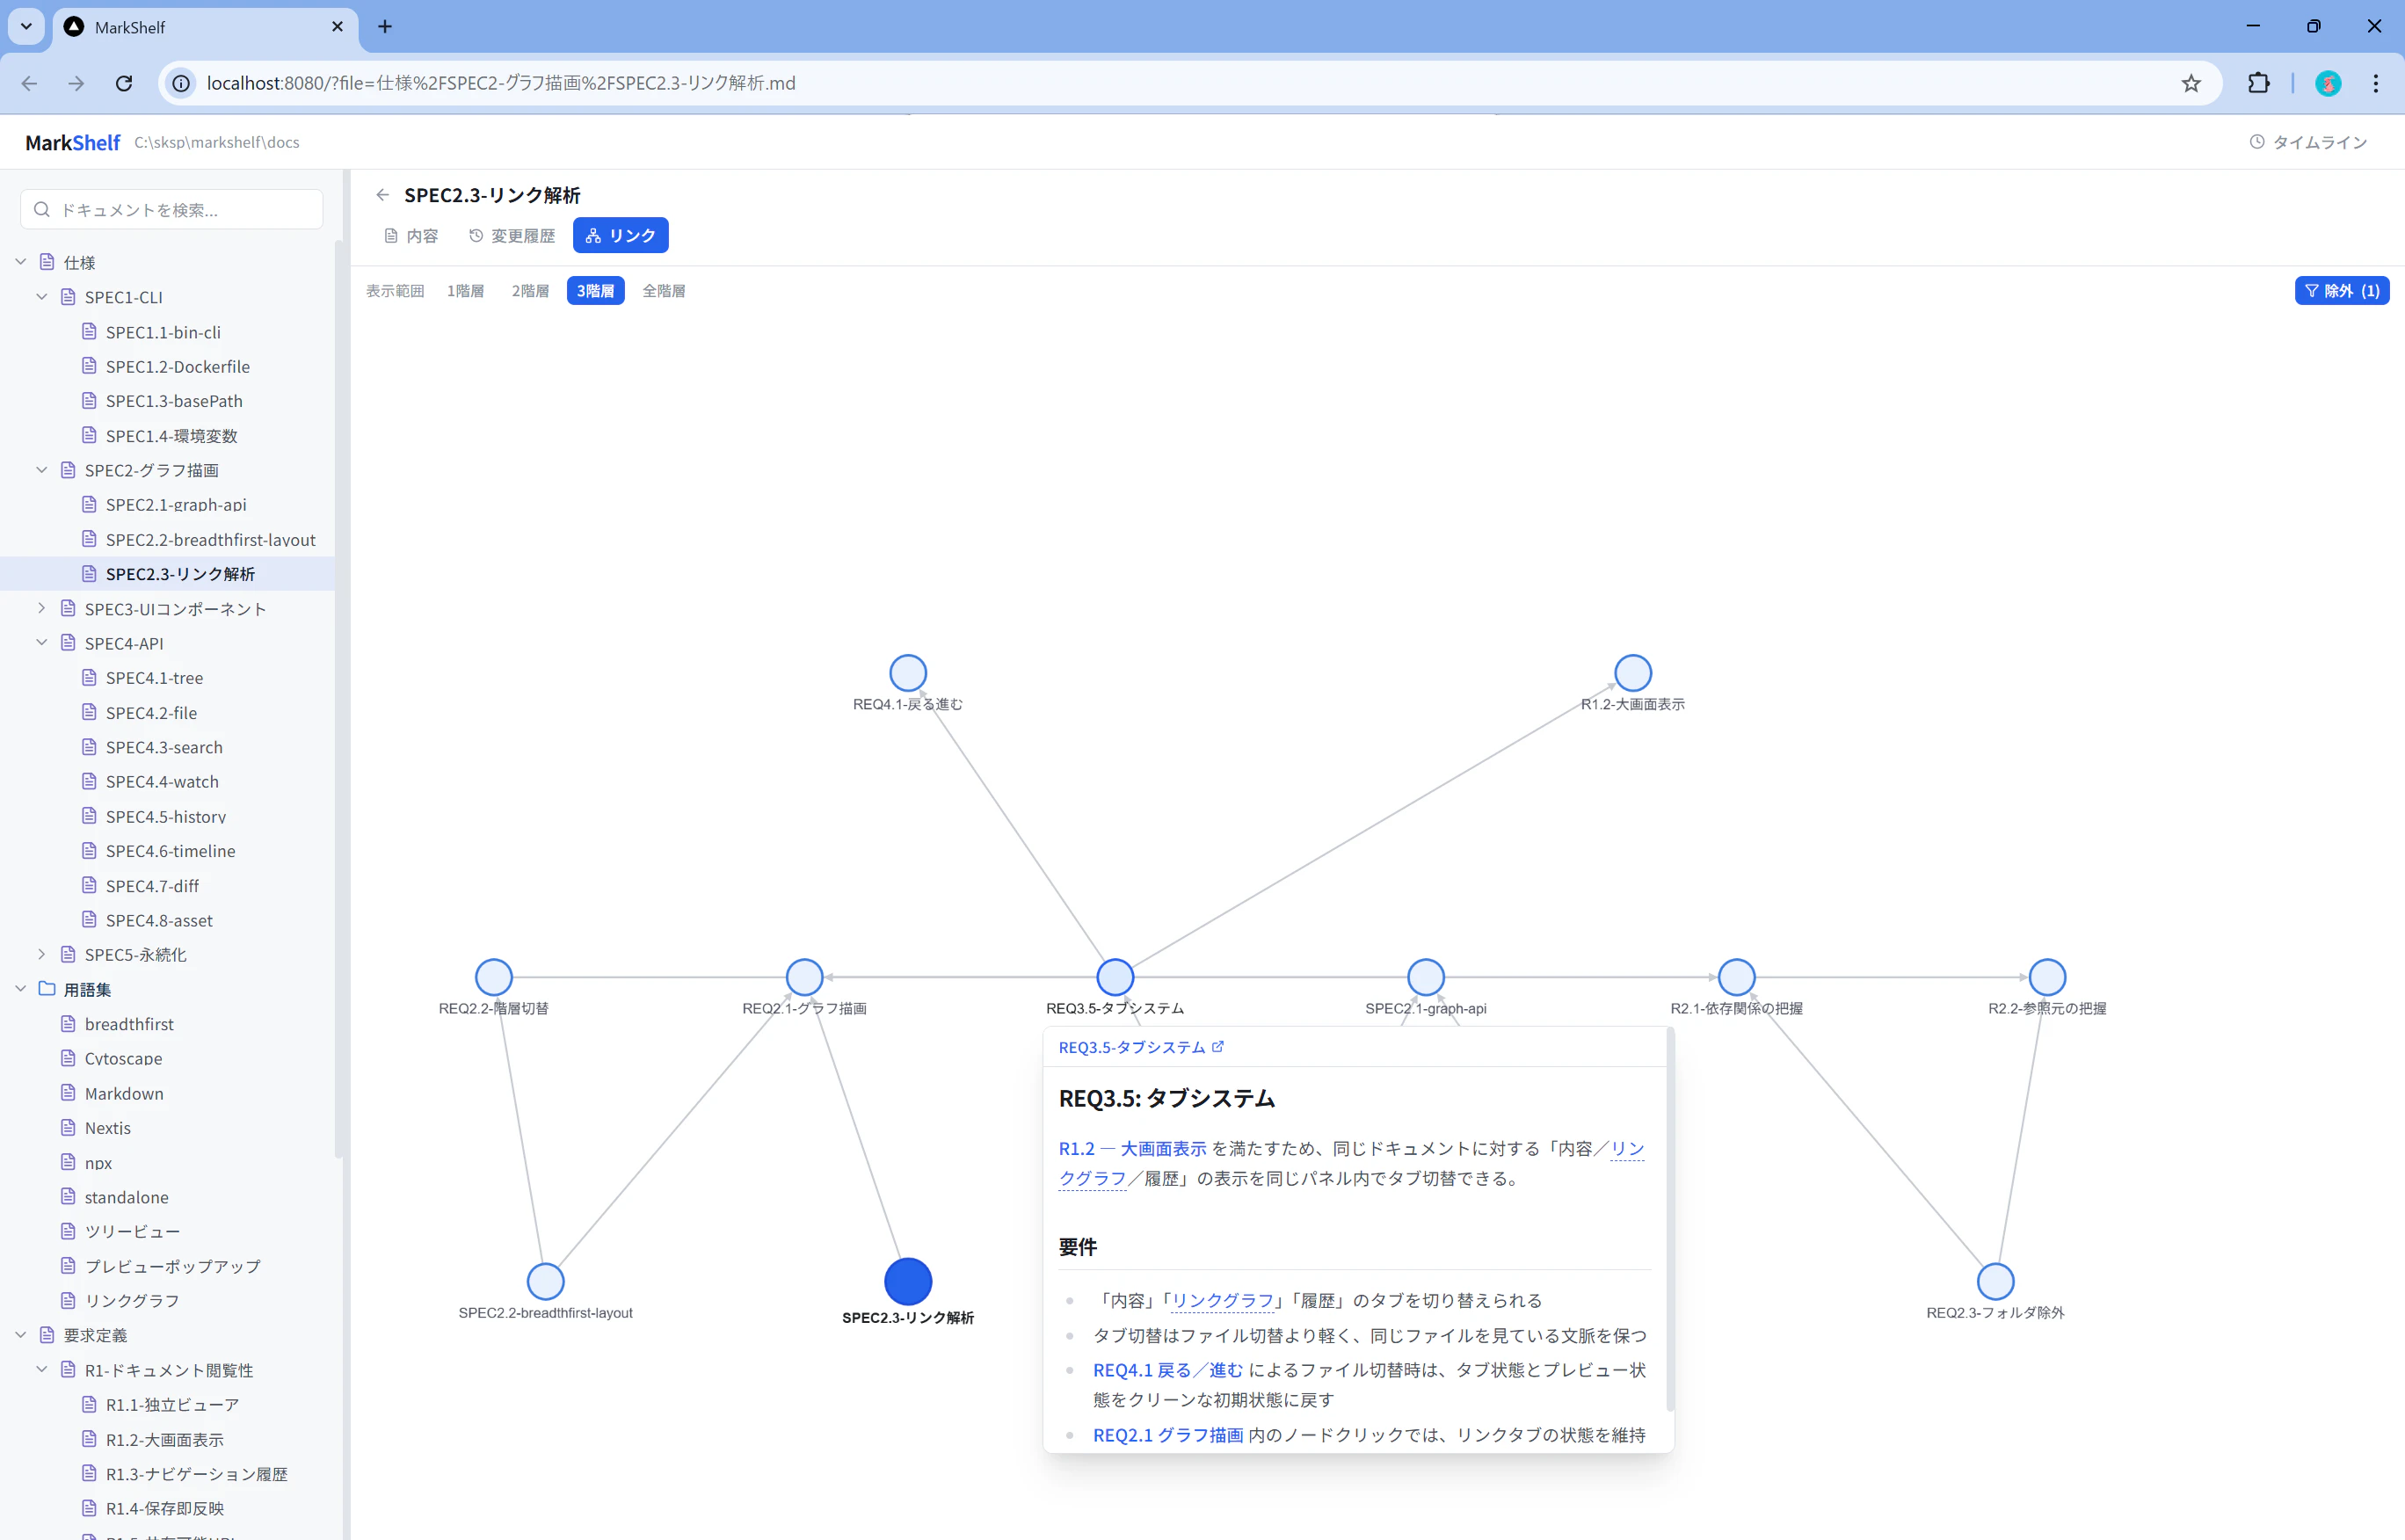Click the SPEC2.3-リンク解析 graph node
This screenshot has width=2405, height=1540.
tap(908, 1281)
